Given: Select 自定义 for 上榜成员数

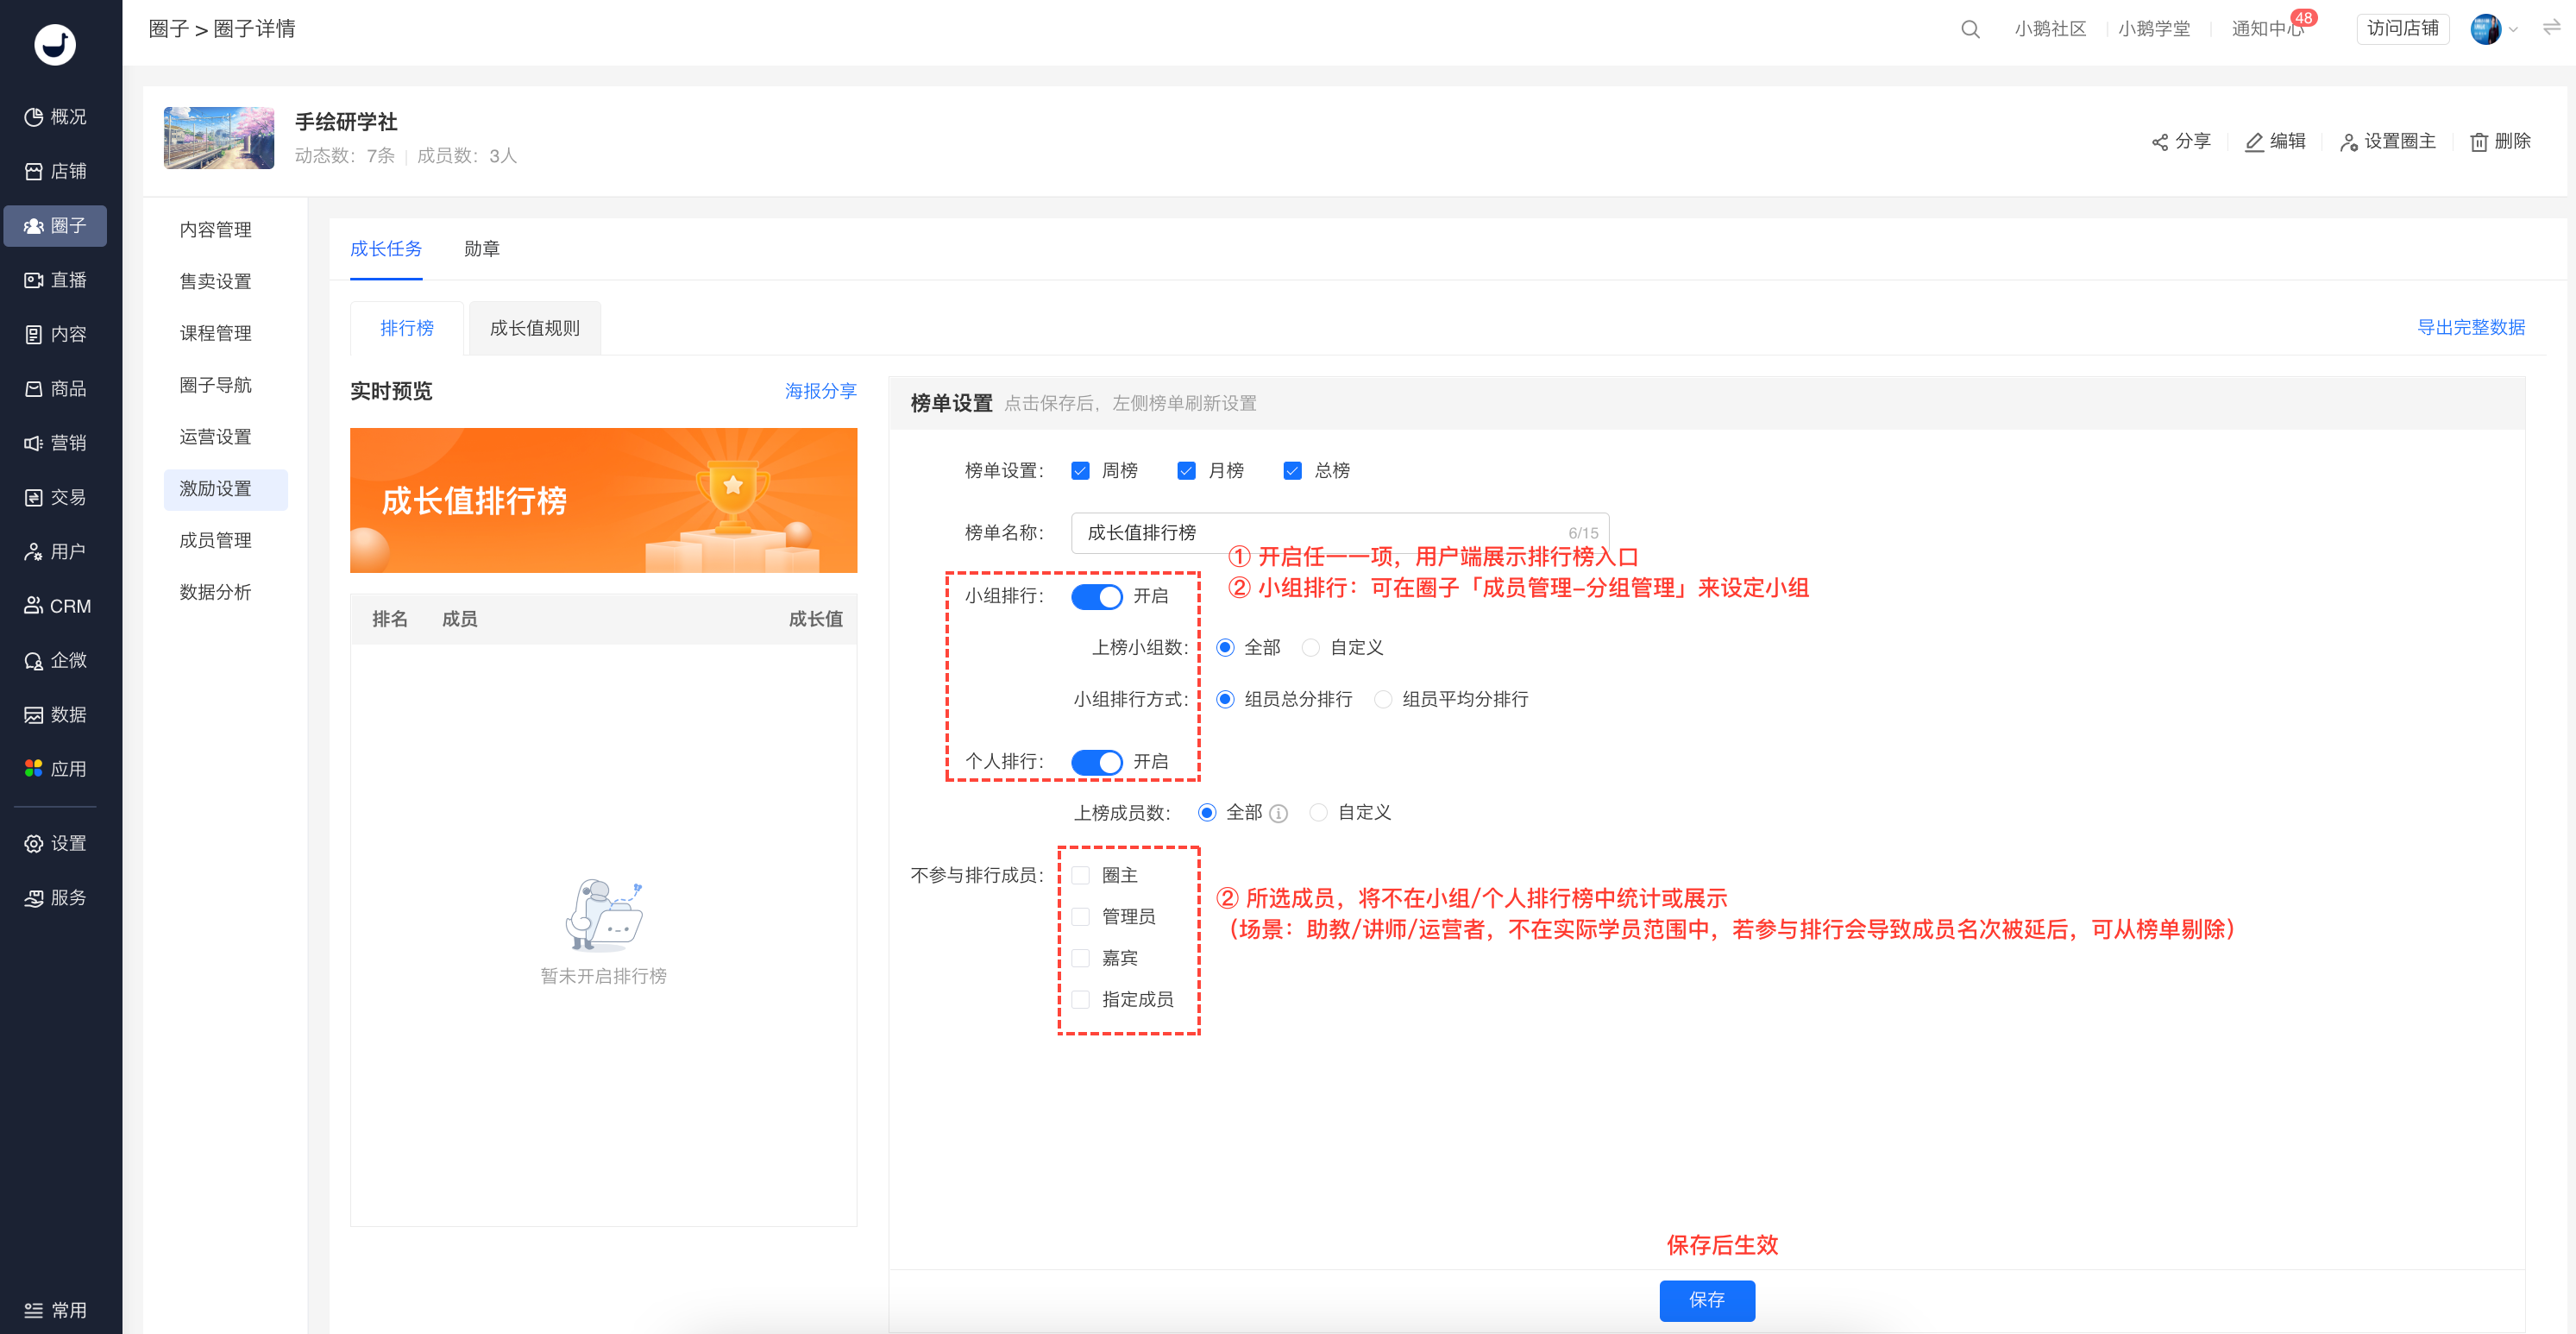Looking at the screenshot, I should click(x=1318, y=813).
